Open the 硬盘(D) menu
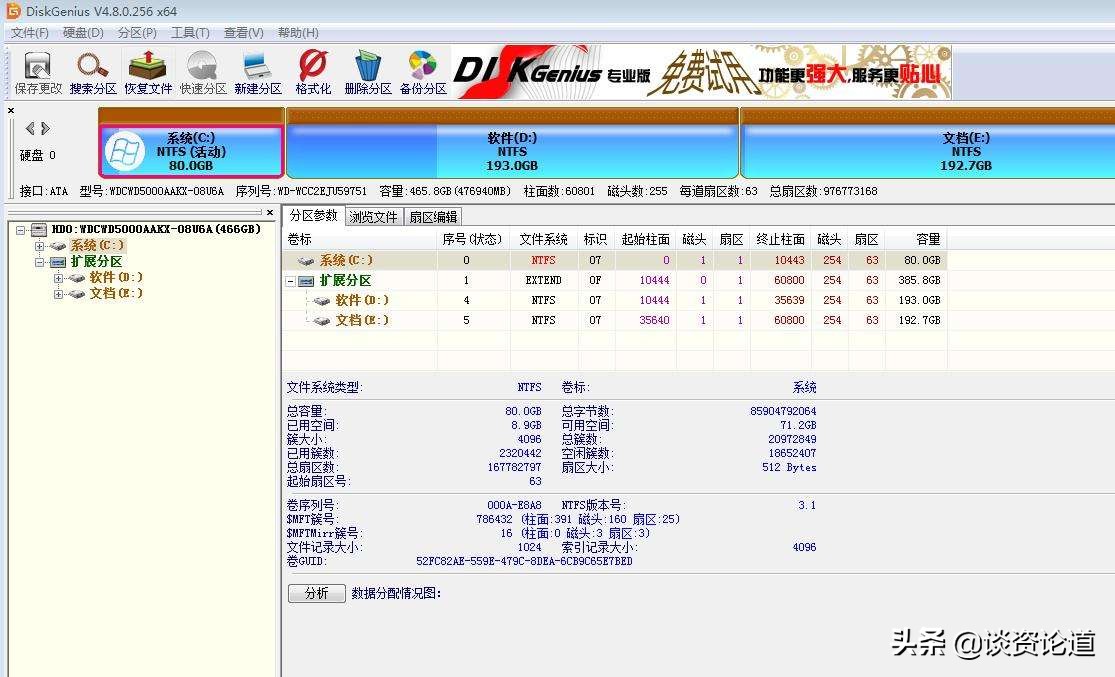1115x677 pixels. pos(80,32)
